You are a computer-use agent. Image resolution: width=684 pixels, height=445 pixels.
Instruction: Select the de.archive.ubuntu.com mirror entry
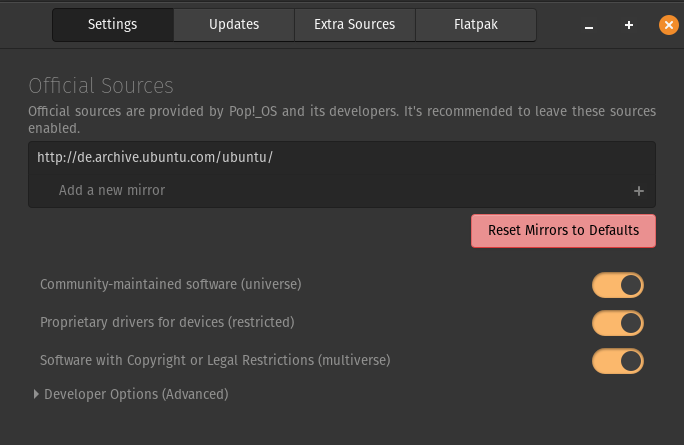point(155,158)
